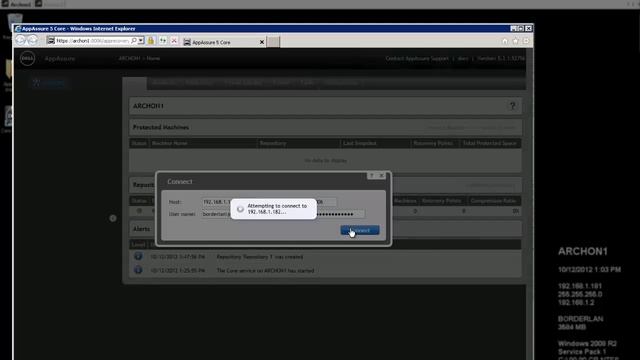Click the port field beside Host
Screen dimensions: 640x360
[327, 202]
